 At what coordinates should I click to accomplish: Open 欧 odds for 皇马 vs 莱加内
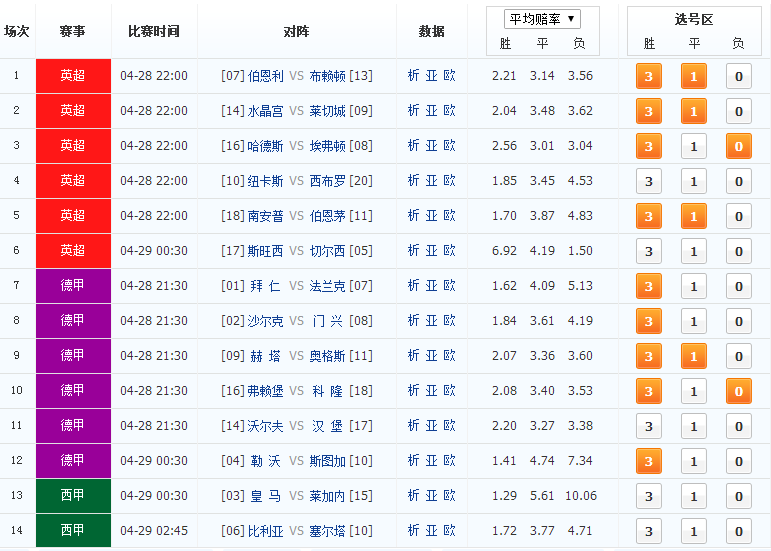pos(449,495)
